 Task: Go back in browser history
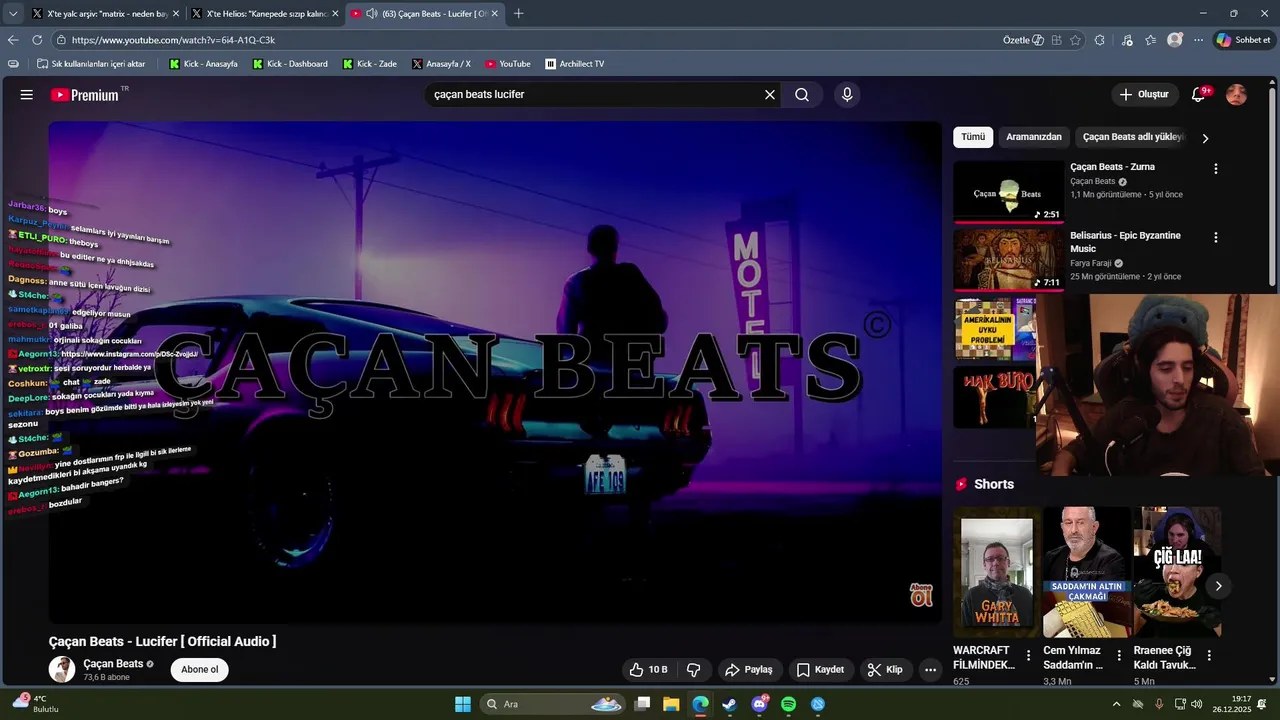click(x=13, y=40)
